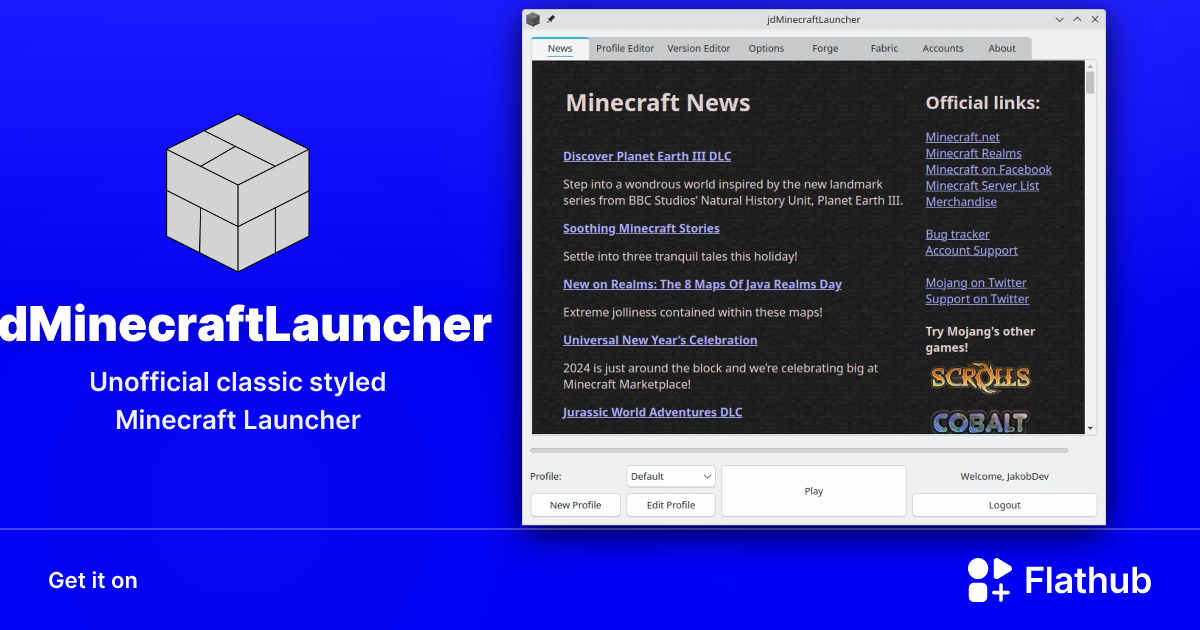Click the Bug tracker link
1200x630 pixels.
[x=957, y=234]
